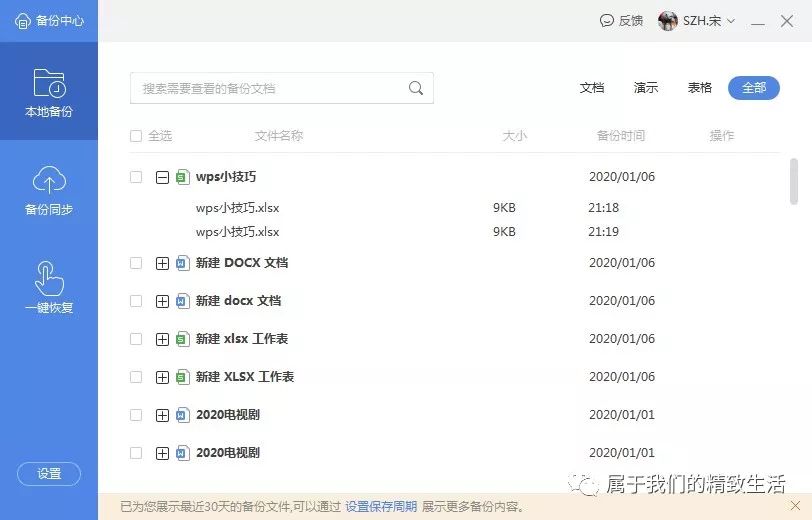Click the document icon of last 2020电视剧 row

182,453
